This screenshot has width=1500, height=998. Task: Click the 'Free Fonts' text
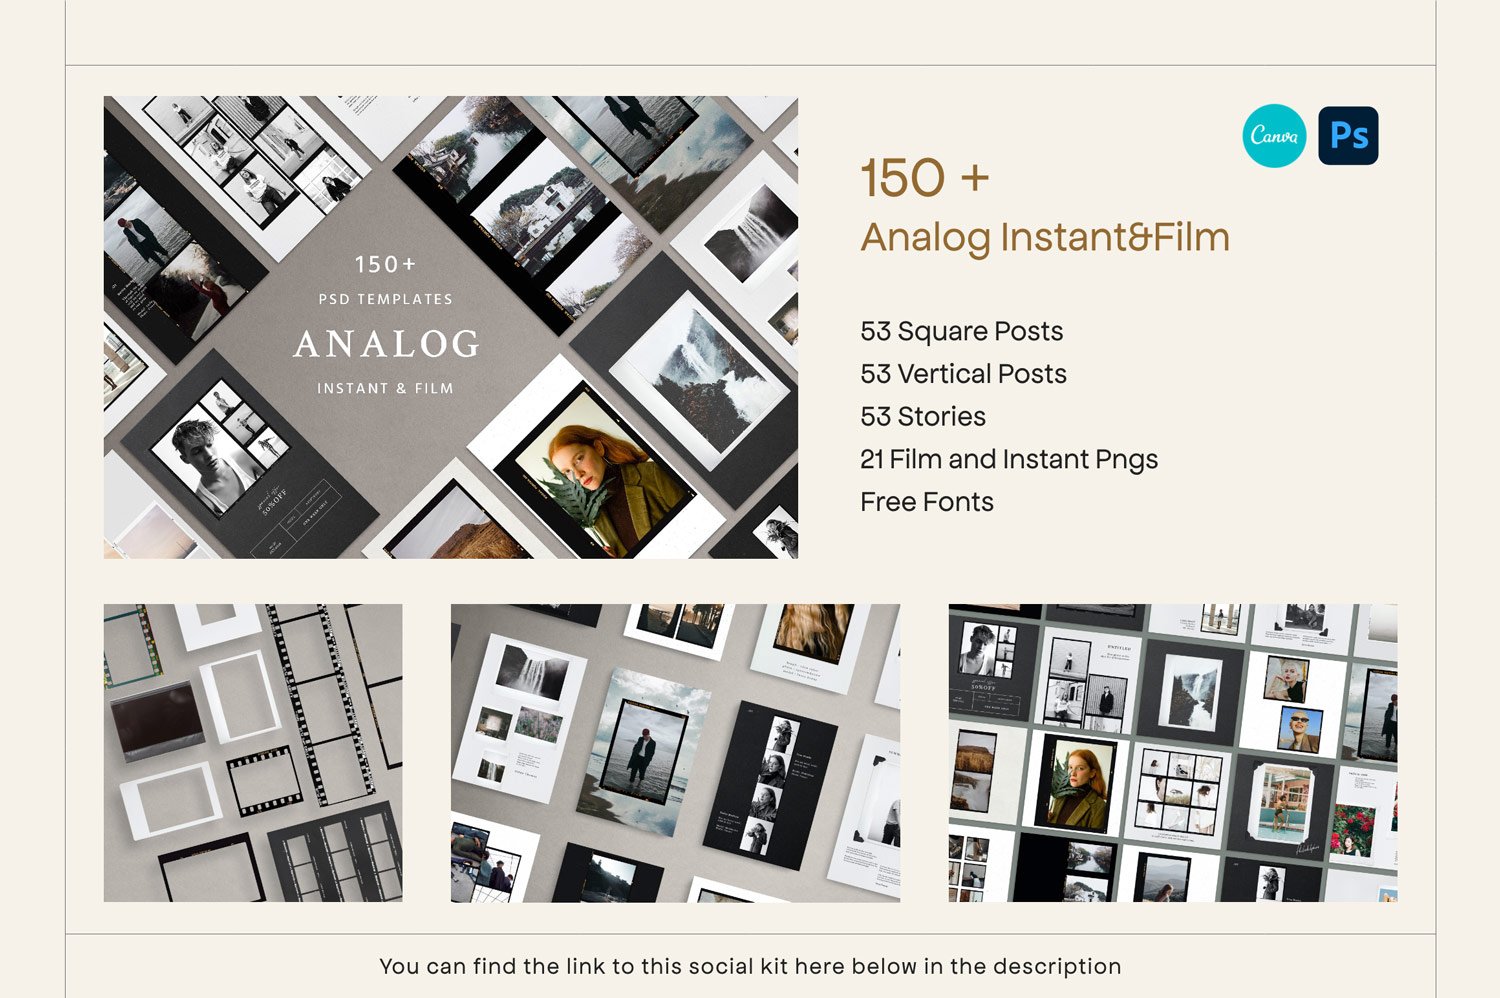(927, 502)
